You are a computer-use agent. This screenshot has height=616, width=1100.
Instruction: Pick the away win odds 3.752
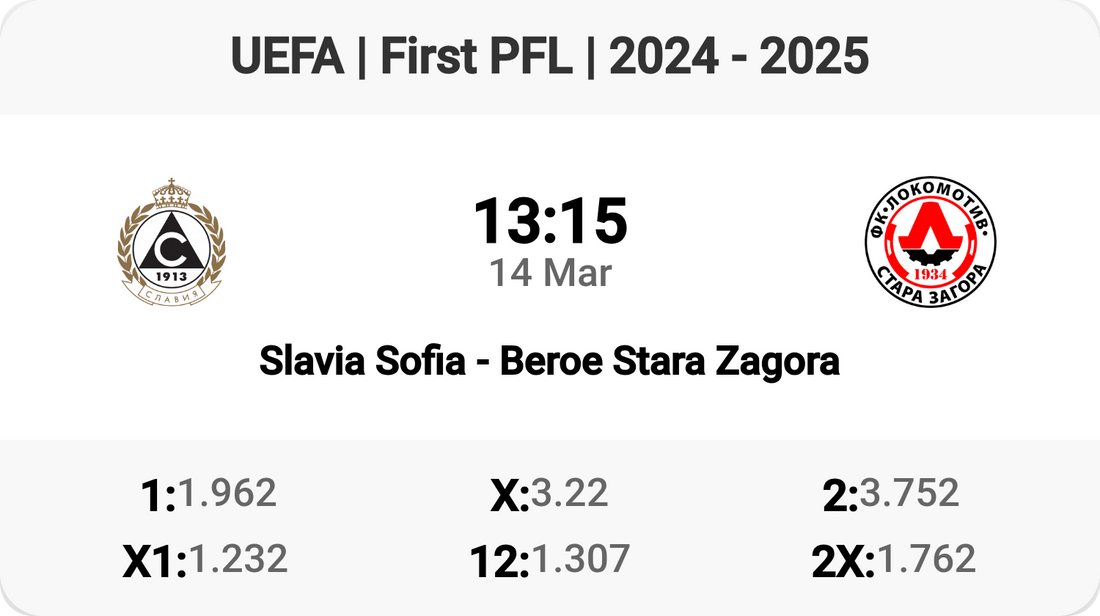[x=909, y=493]
